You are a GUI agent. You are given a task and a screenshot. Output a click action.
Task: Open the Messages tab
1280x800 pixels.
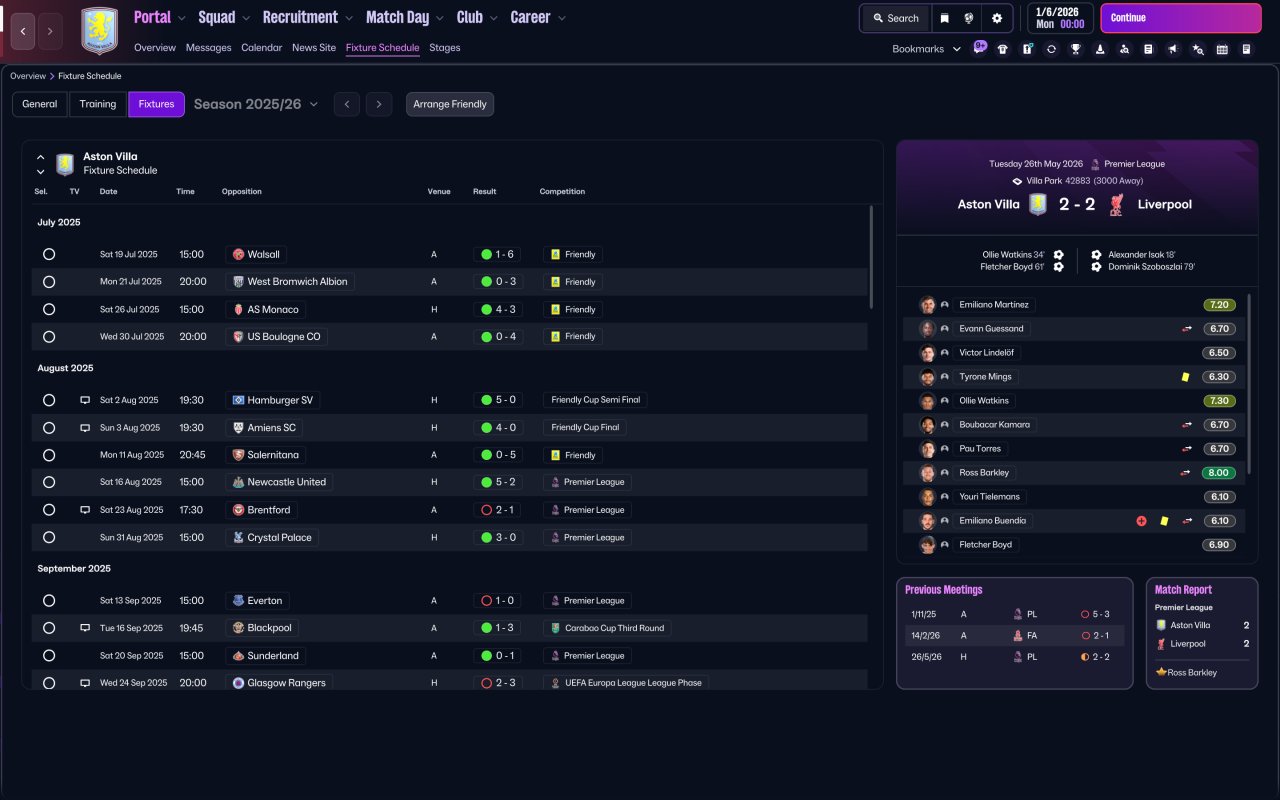208,48
